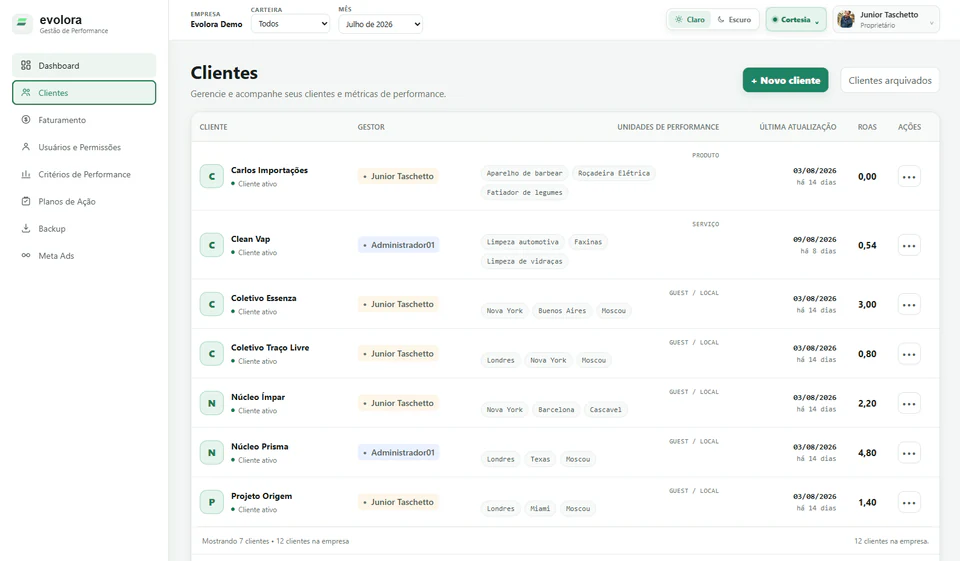Click the Roçadeira Elétrica tag

613,173
